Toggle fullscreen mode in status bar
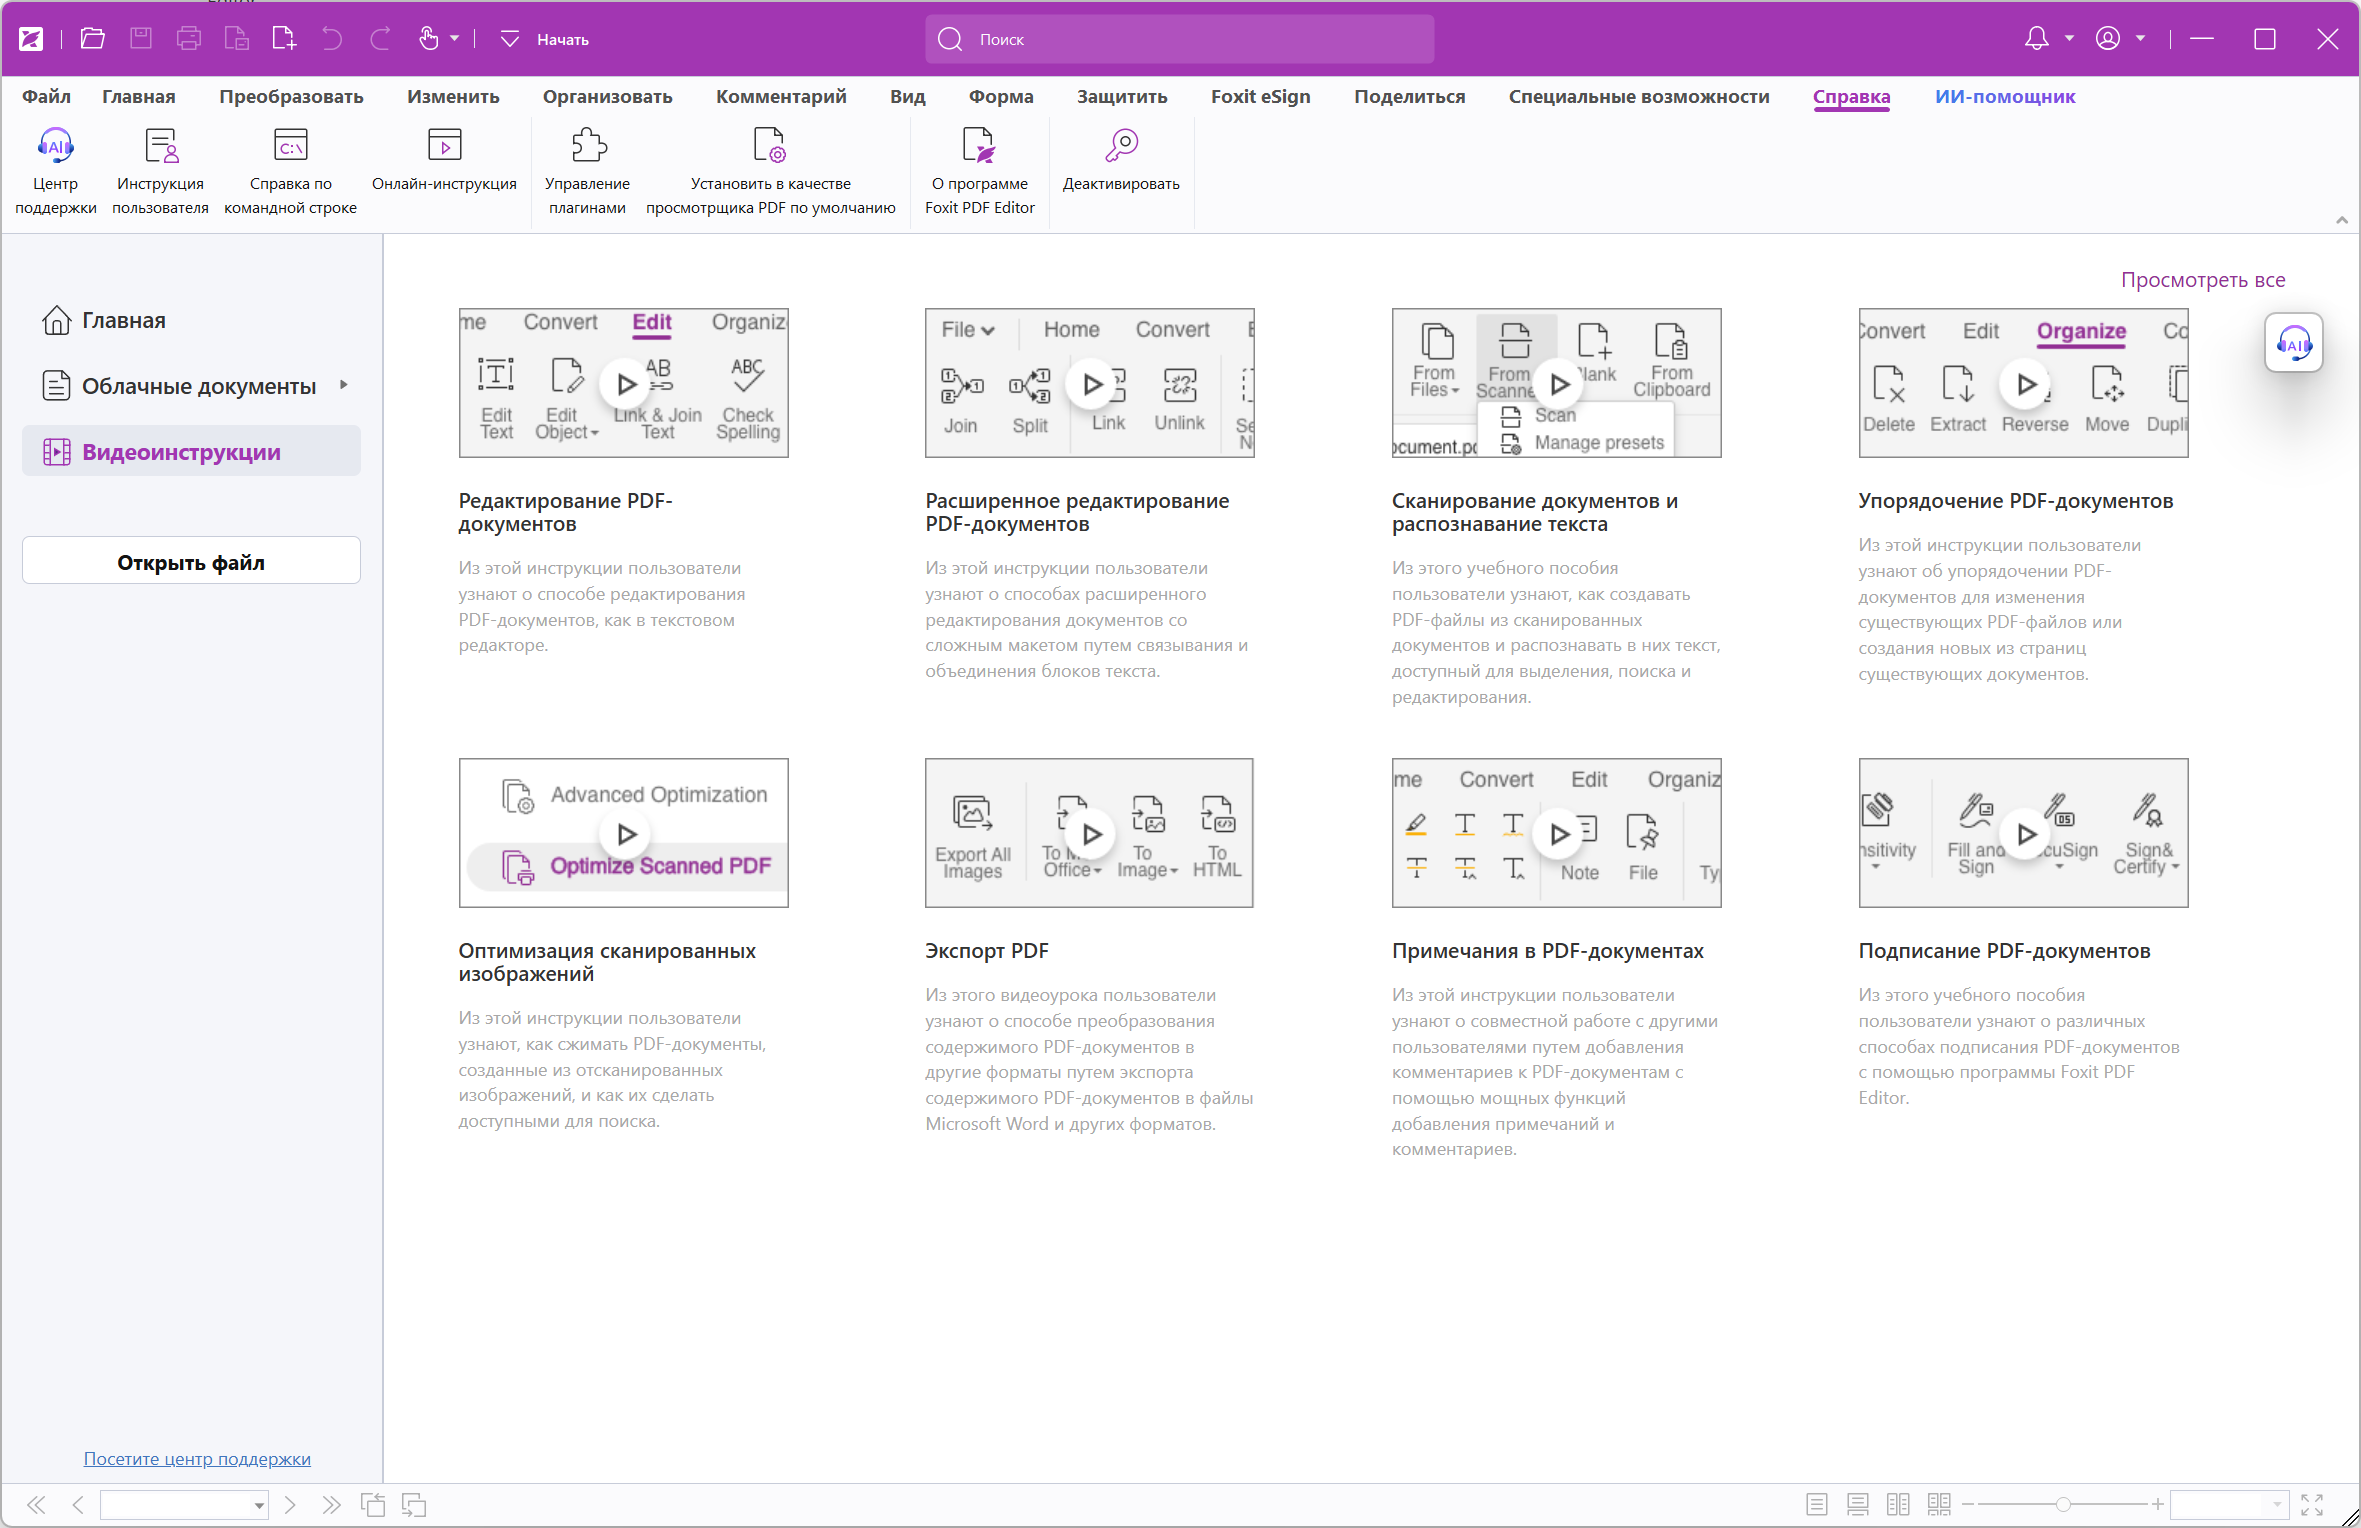The height and width of the screenshot is (1528, 2361). [2312, 1504]
